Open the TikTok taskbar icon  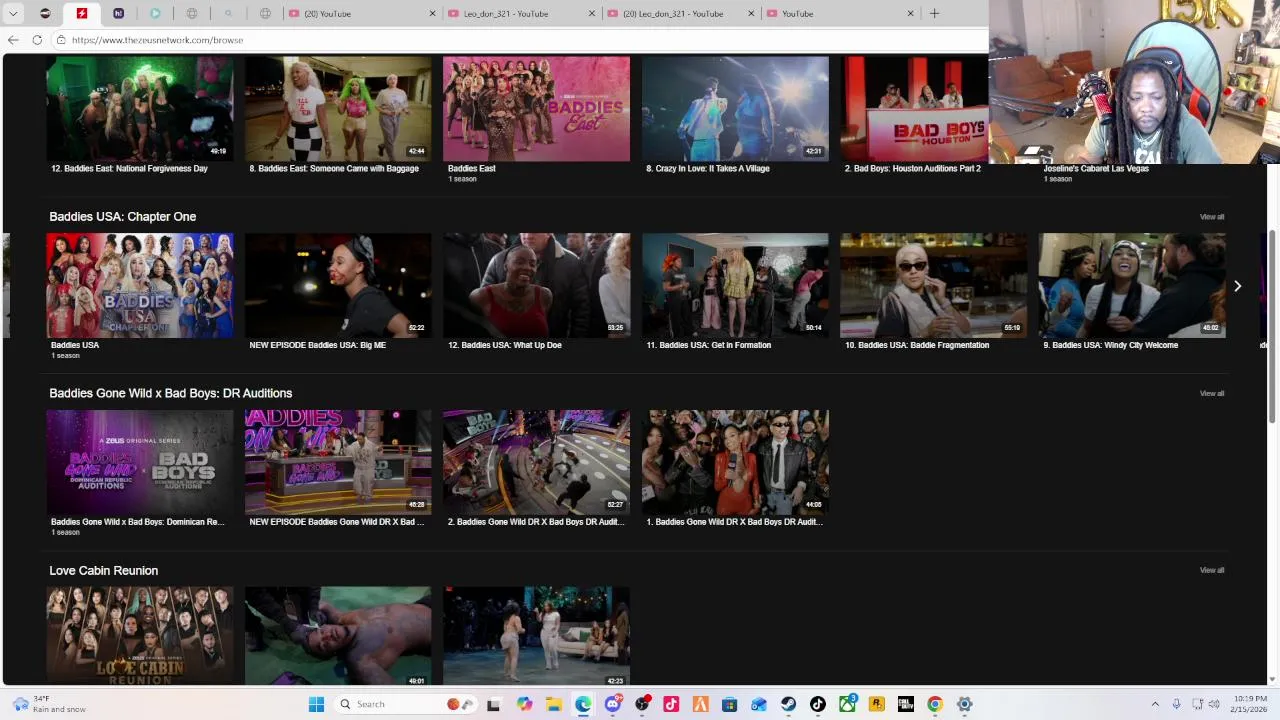pyautogui.click(x=818, y=704)
